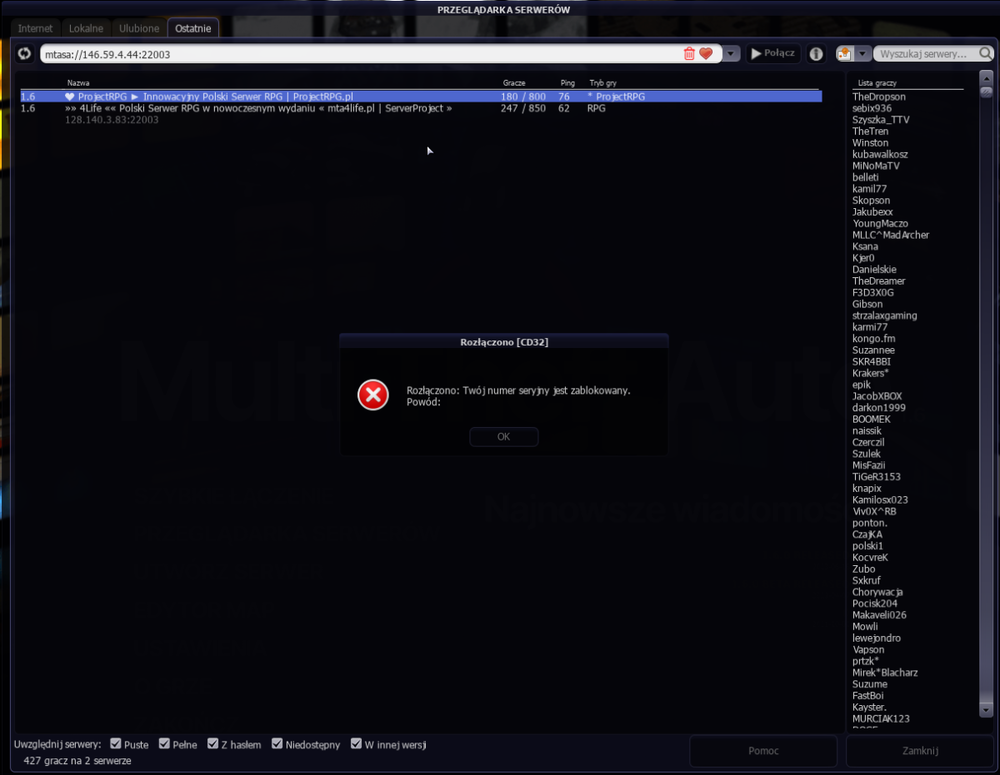The image size is (1000, 775).
Task: Click the orange search-type icon beside search box
Action: 844,54
